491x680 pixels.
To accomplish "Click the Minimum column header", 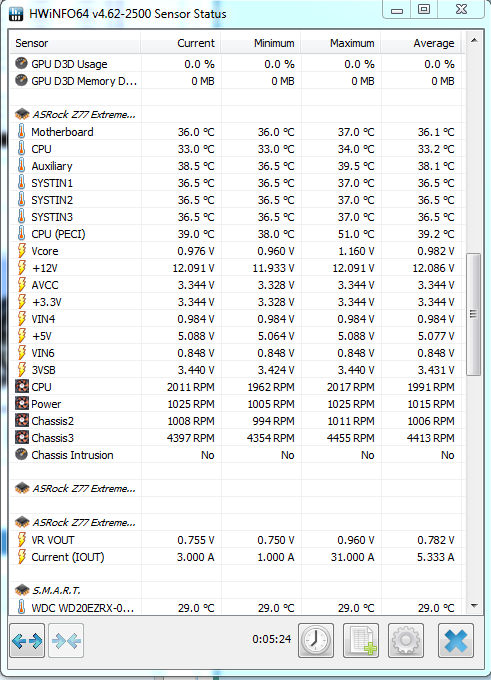I will [x=261, y=43].
